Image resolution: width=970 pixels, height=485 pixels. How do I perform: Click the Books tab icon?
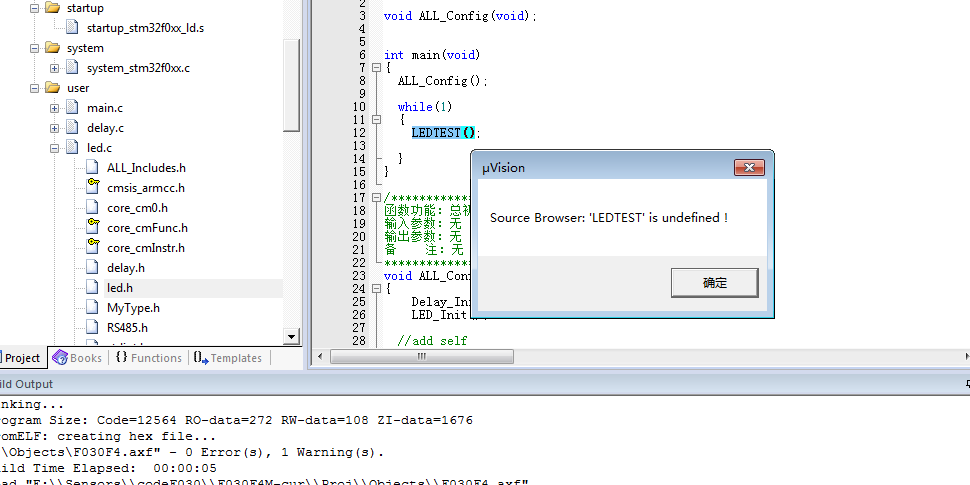(x=60, y=358)
